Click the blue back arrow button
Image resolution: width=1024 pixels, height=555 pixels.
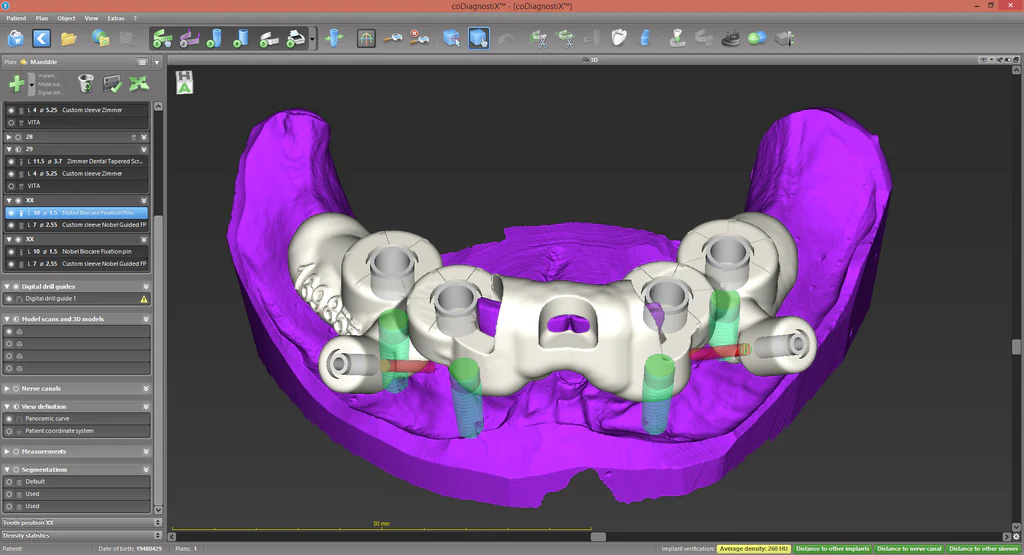point(41,39)
